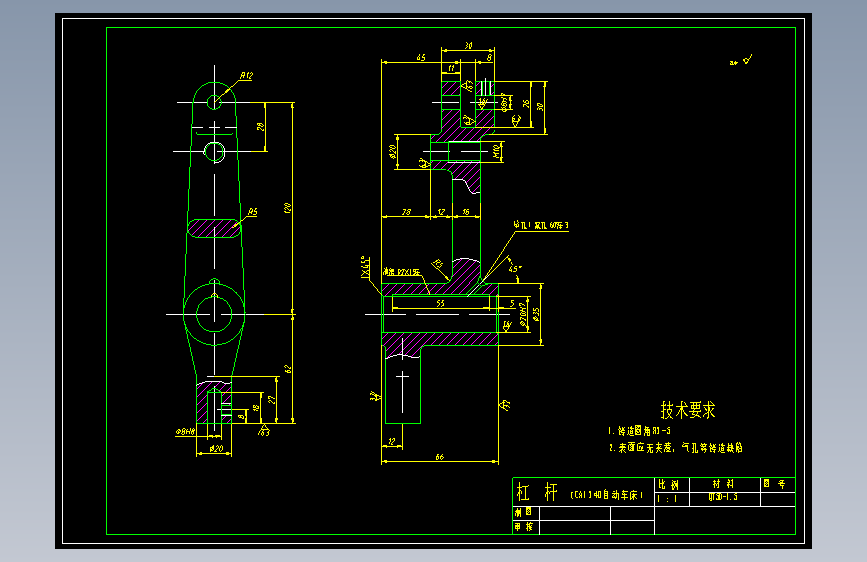Click the ø8H8 hole dimension label
Viewport: 867px width, 562px height.
185,431
